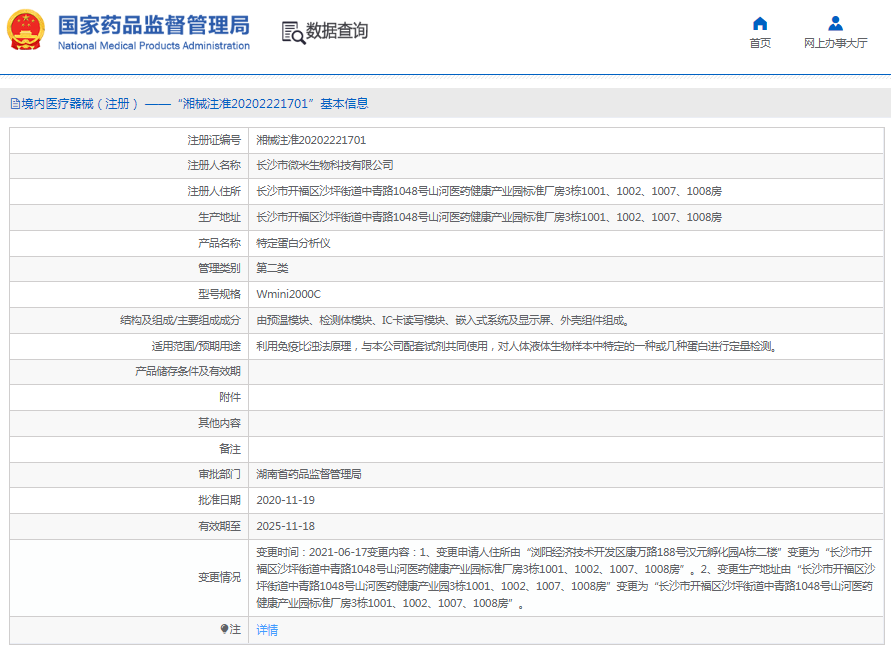Click registrant name 长沙市微米生物科技有限公司
Screen dimensions: 891x653
click(x=325, y=165)
